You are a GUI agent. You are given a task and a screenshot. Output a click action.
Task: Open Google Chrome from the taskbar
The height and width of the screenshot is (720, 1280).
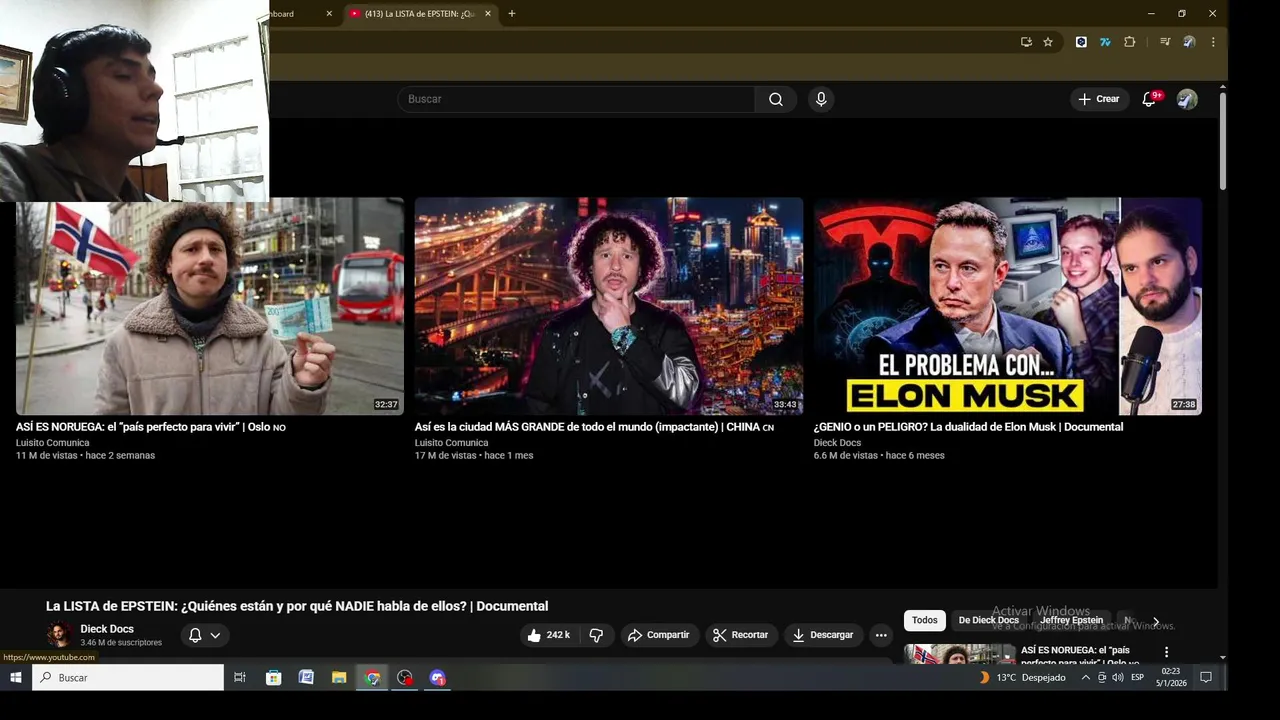coord(372,677)
